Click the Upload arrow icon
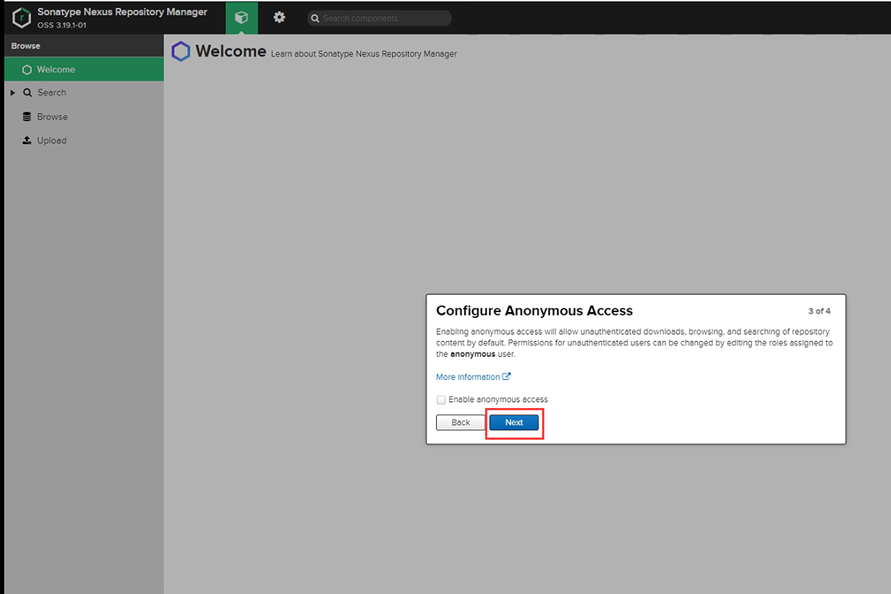The height and width of the screenshot is (594, 891). point(27,140)
